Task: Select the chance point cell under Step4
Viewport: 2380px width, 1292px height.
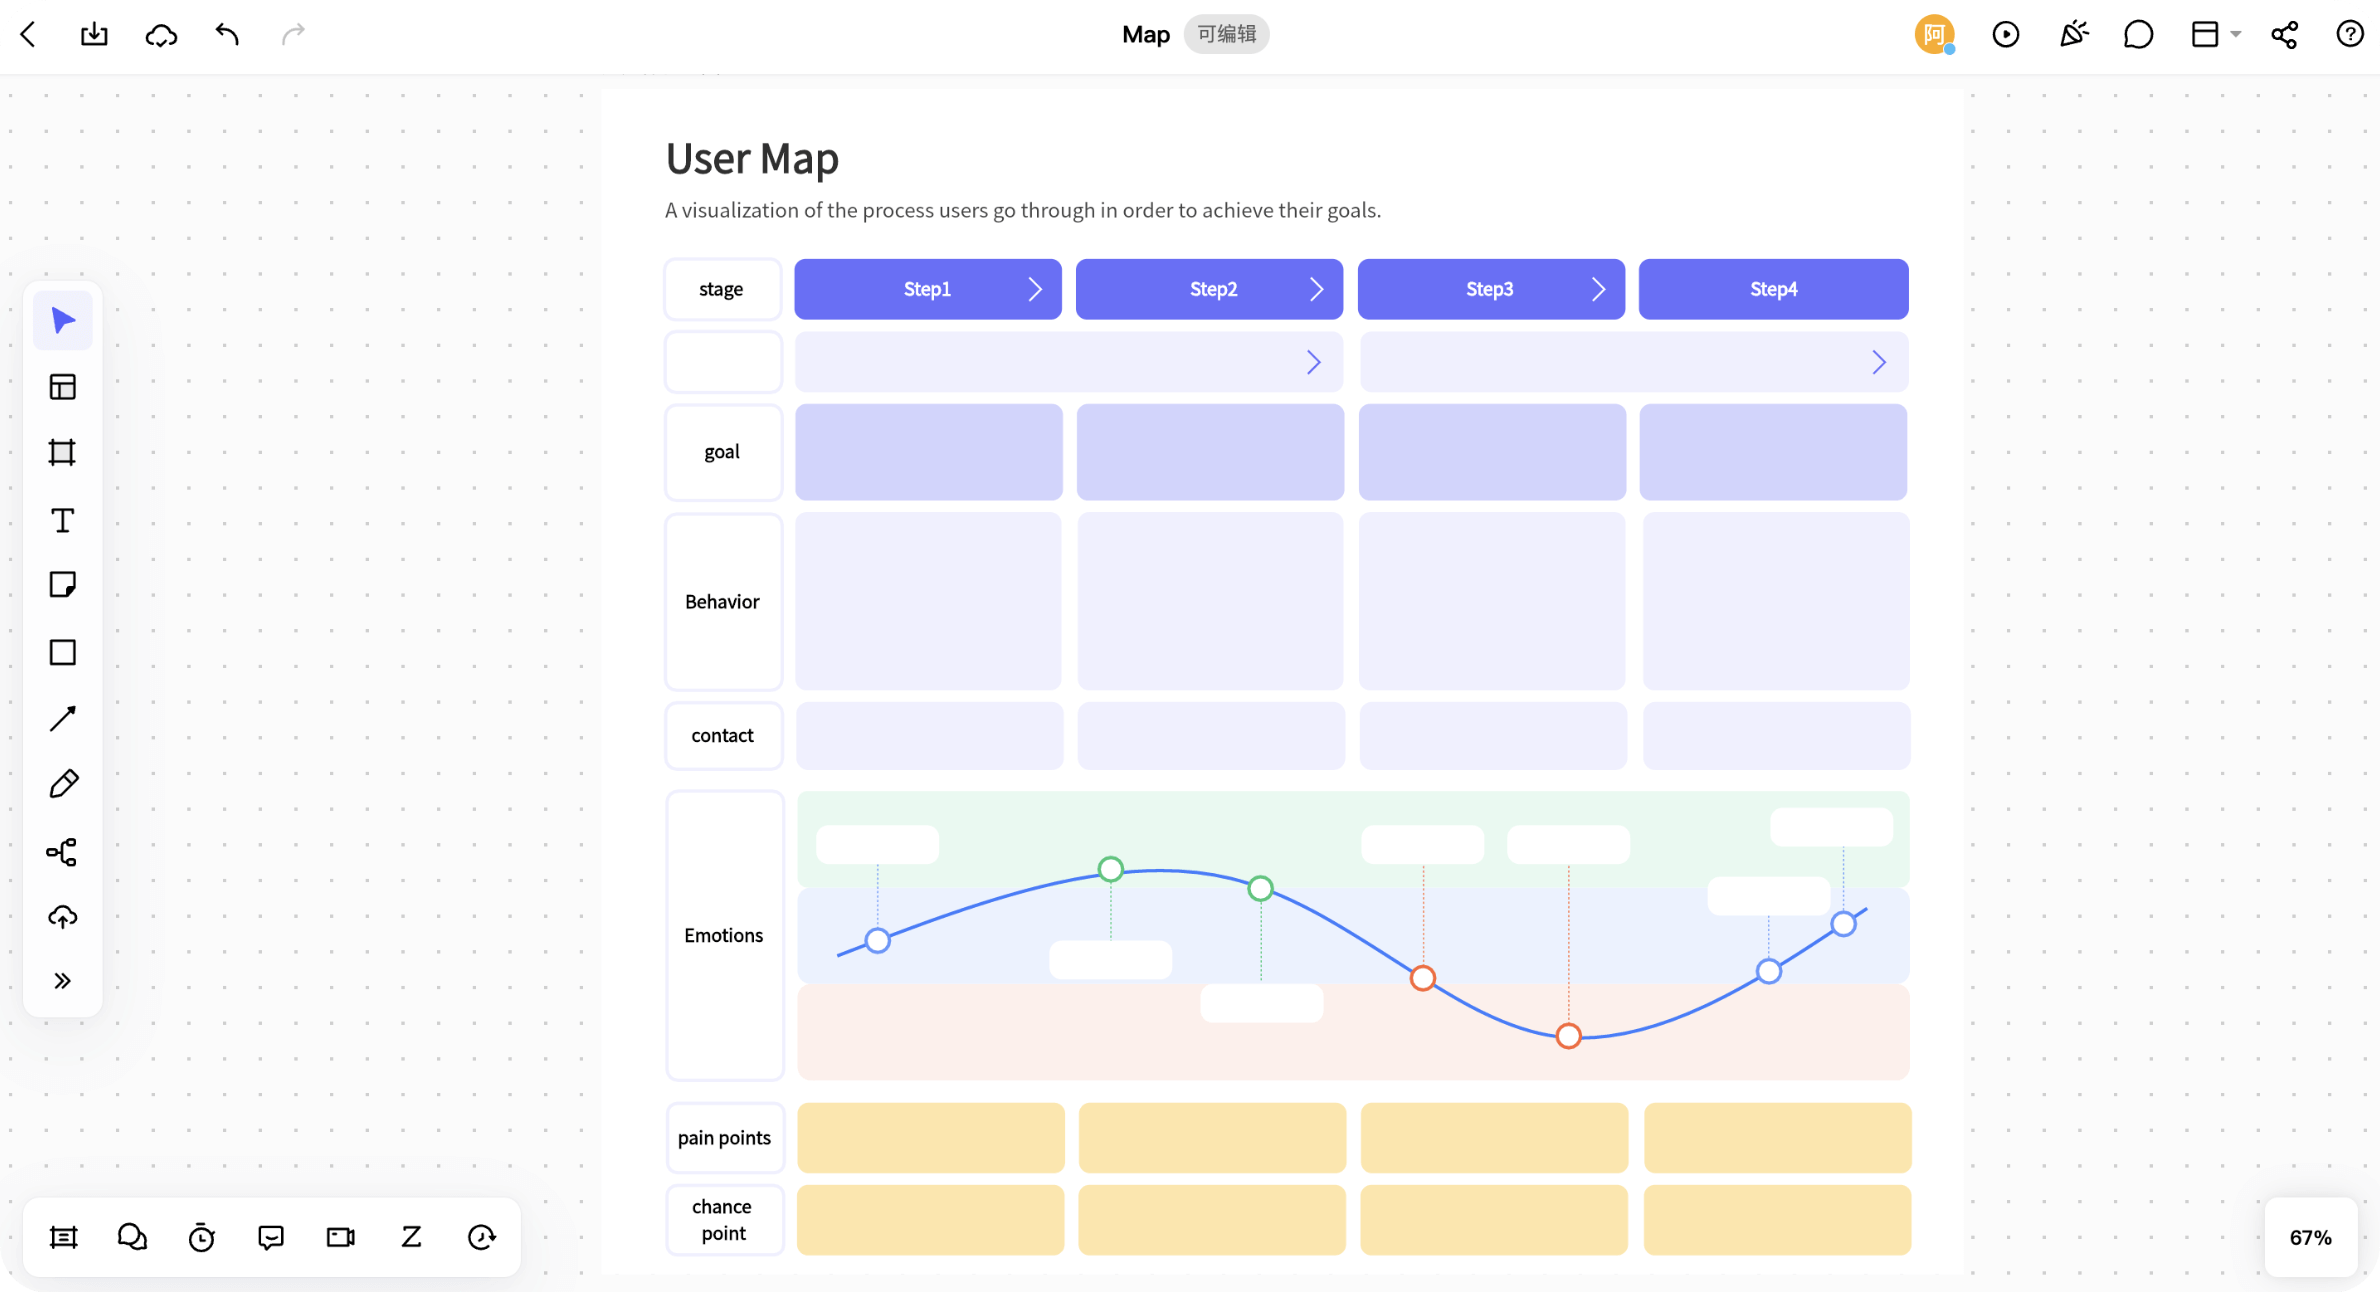Action: [x=1777, y=1220]
